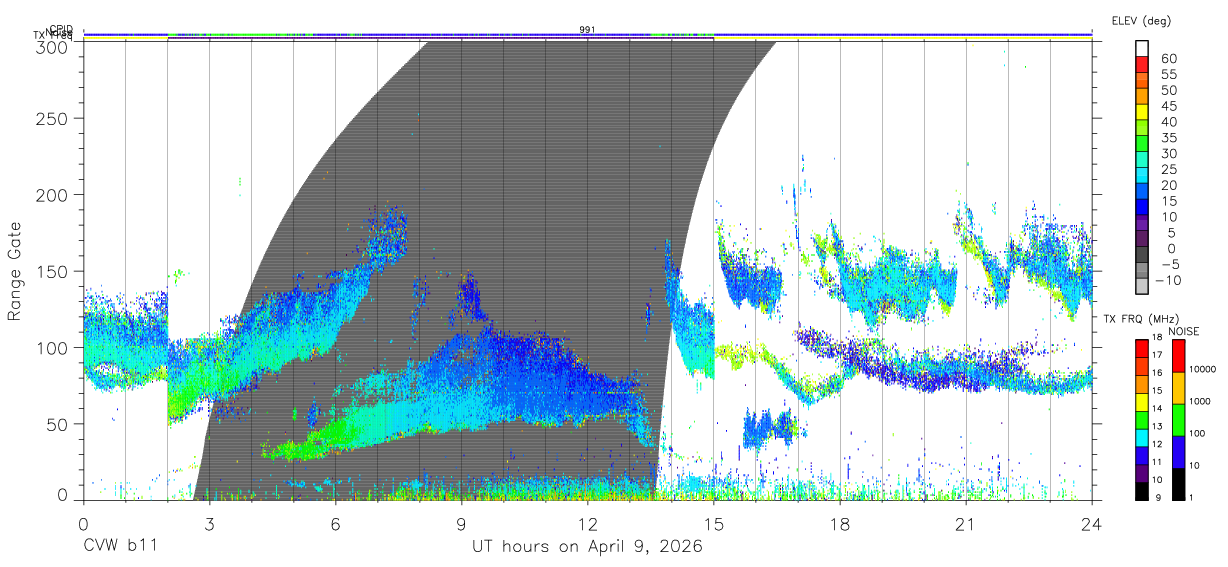Pick the blue swatch in NOISE legend
1228x567 pixels.
1177,451
